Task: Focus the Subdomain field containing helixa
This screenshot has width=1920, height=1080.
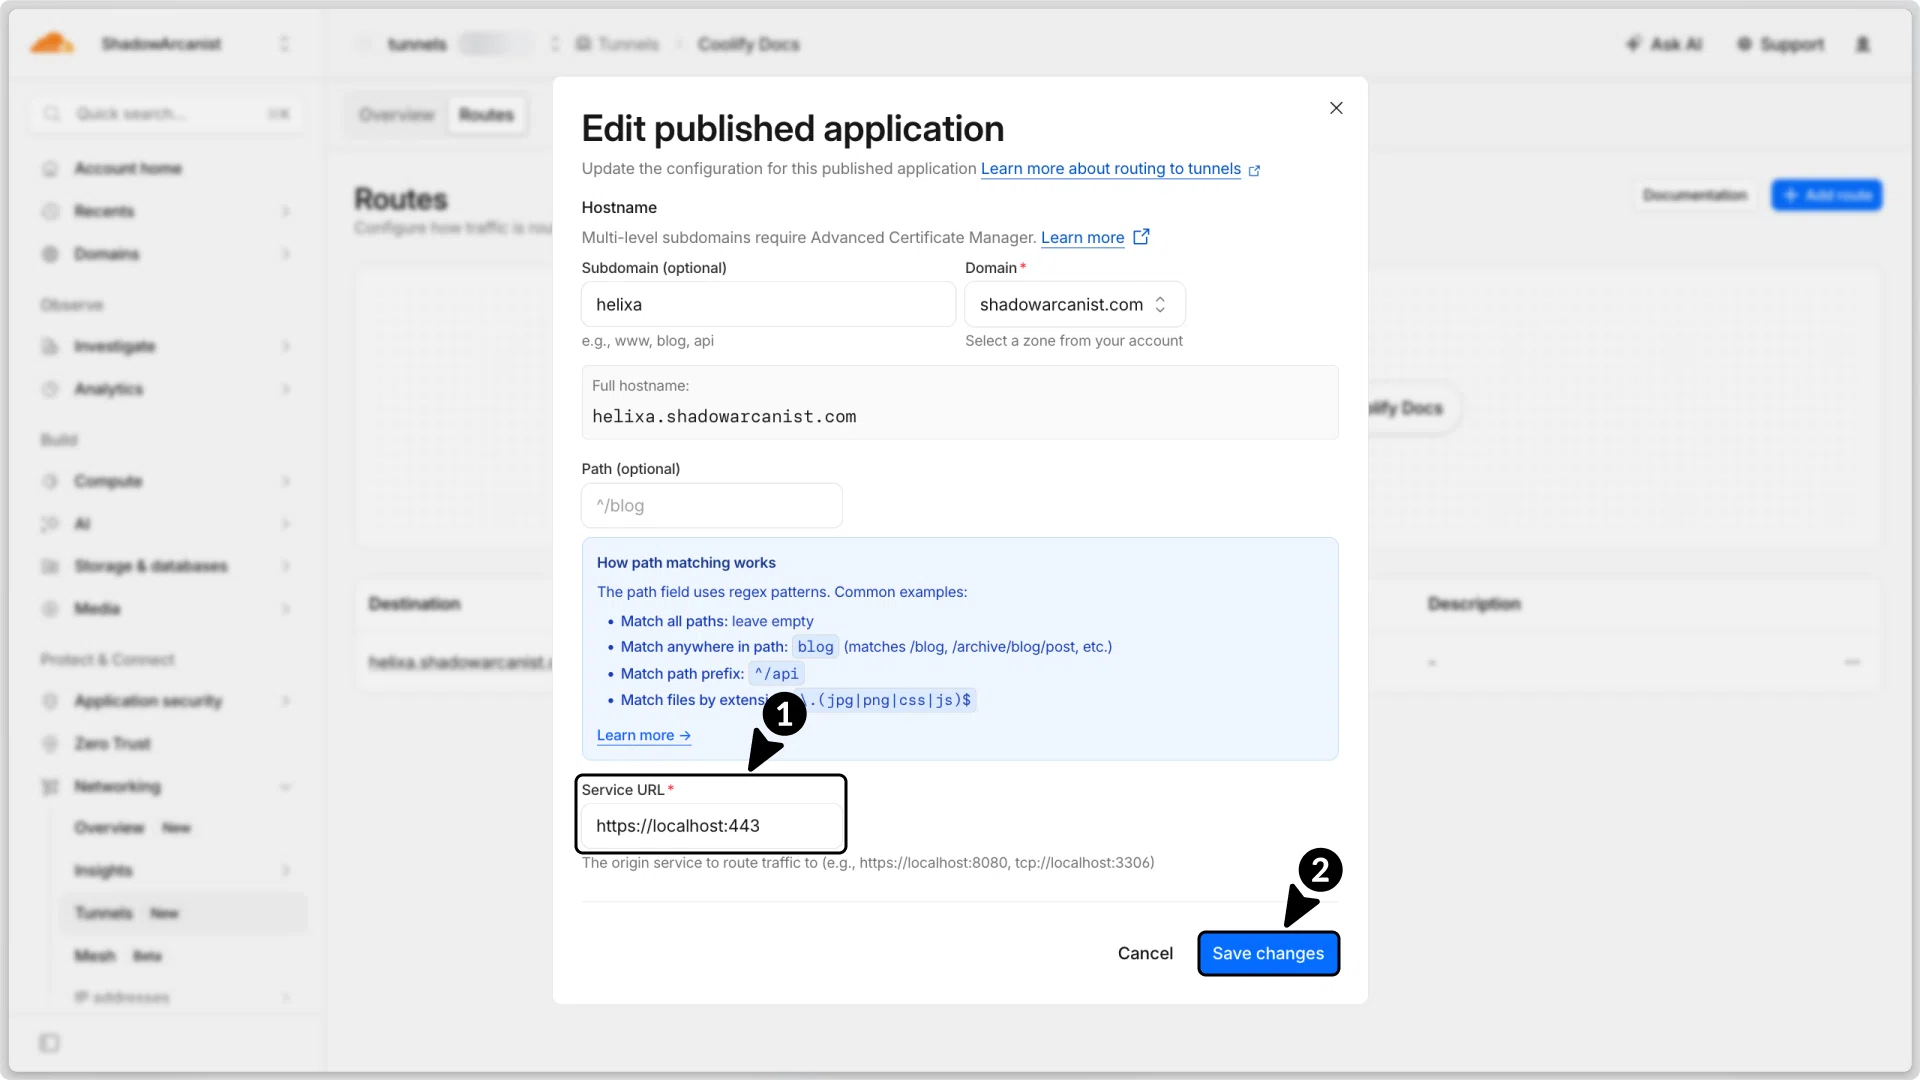Action: pyautogui.click(x=768, y=304)
